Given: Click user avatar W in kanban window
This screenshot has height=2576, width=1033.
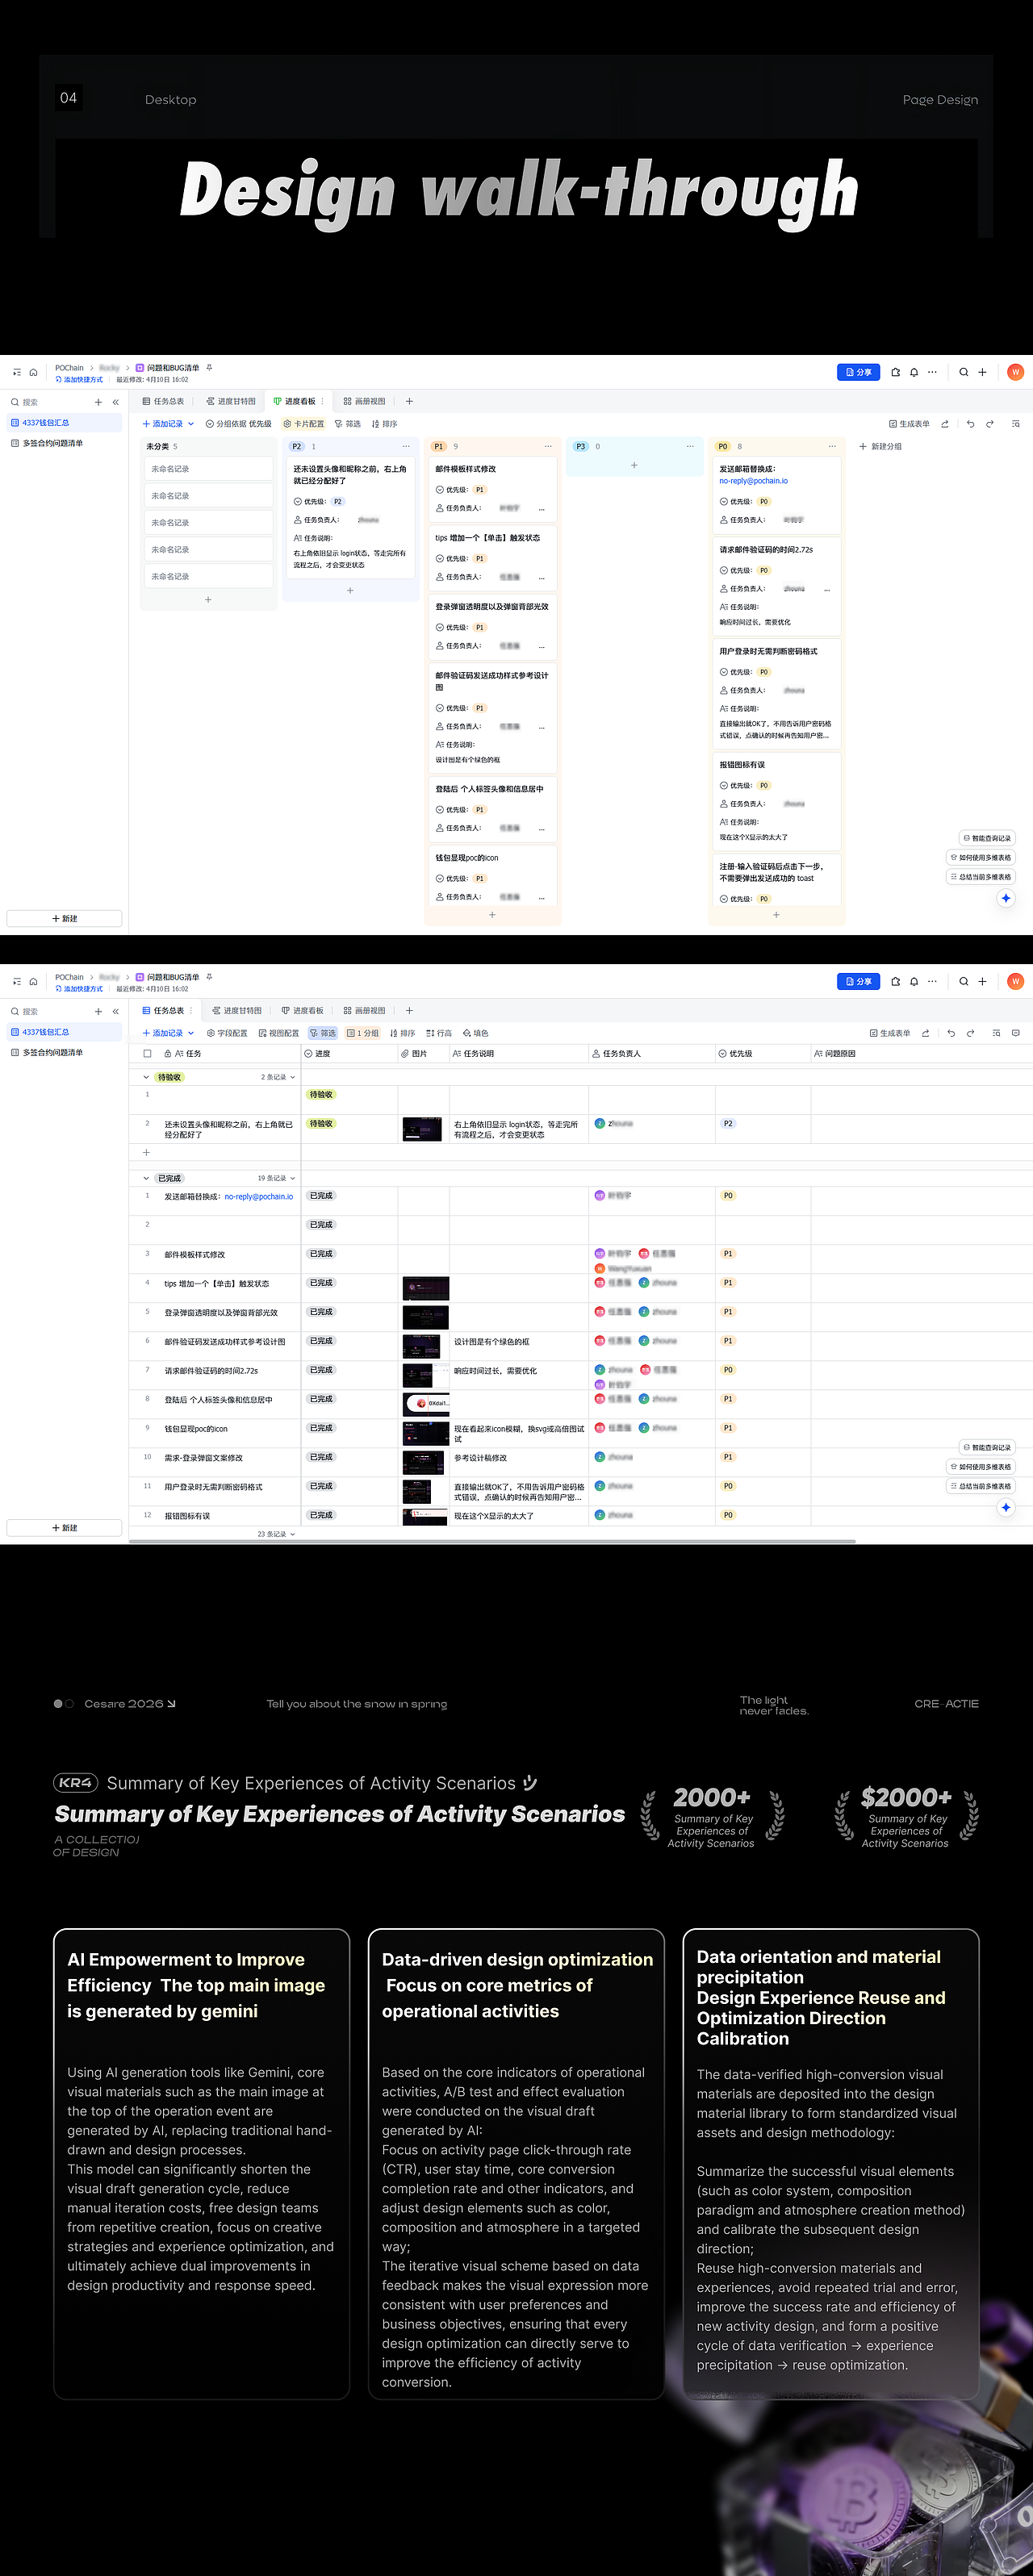Looking at the screenshot, I should click(1015, 372).
